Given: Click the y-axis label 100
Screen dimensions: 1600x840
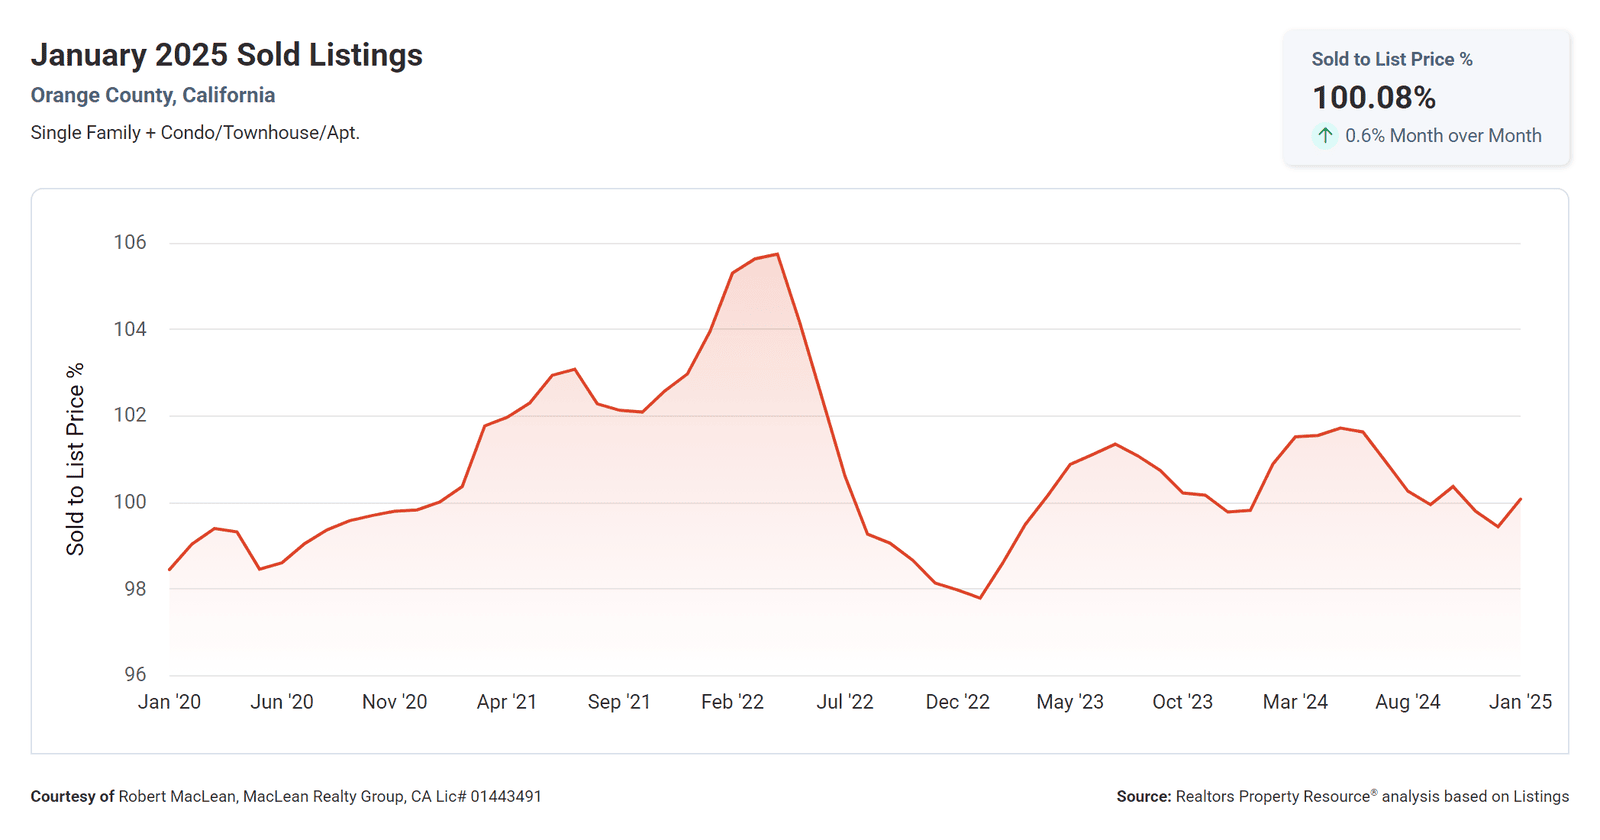Looking at the screenshot, I should point(130,502).
